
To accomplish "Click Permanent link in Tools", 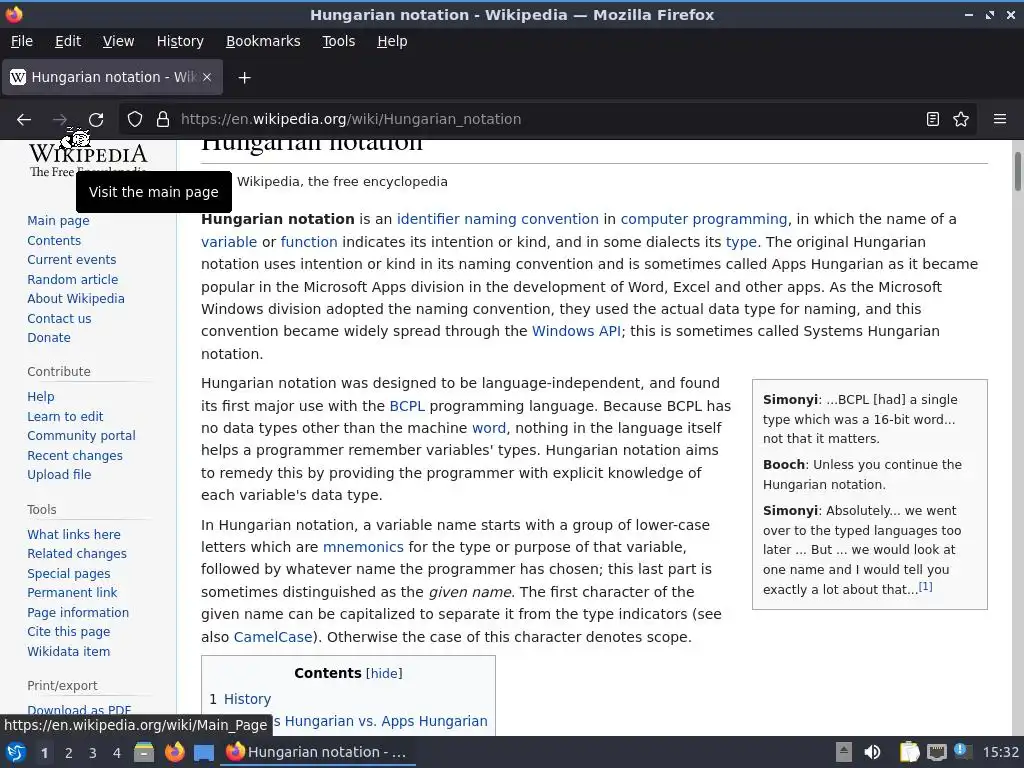I will pos(72,592).
